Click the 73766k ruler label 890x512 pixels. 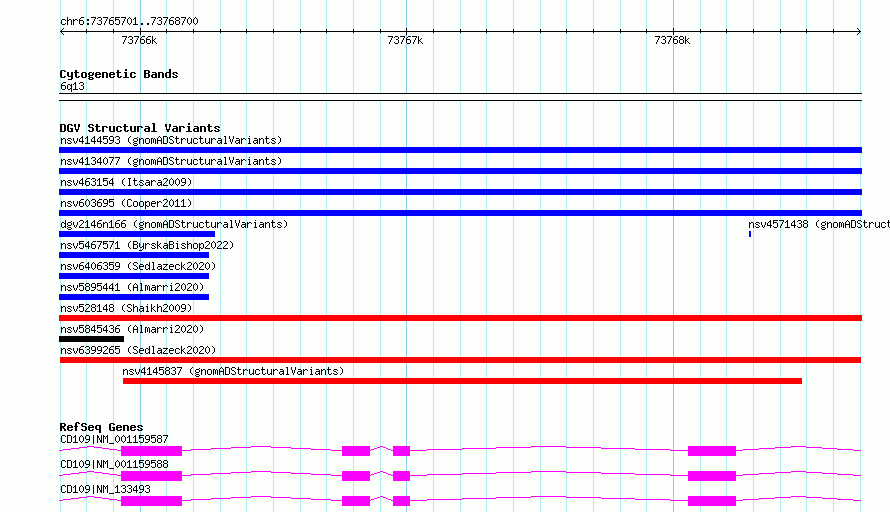(139, 40)
